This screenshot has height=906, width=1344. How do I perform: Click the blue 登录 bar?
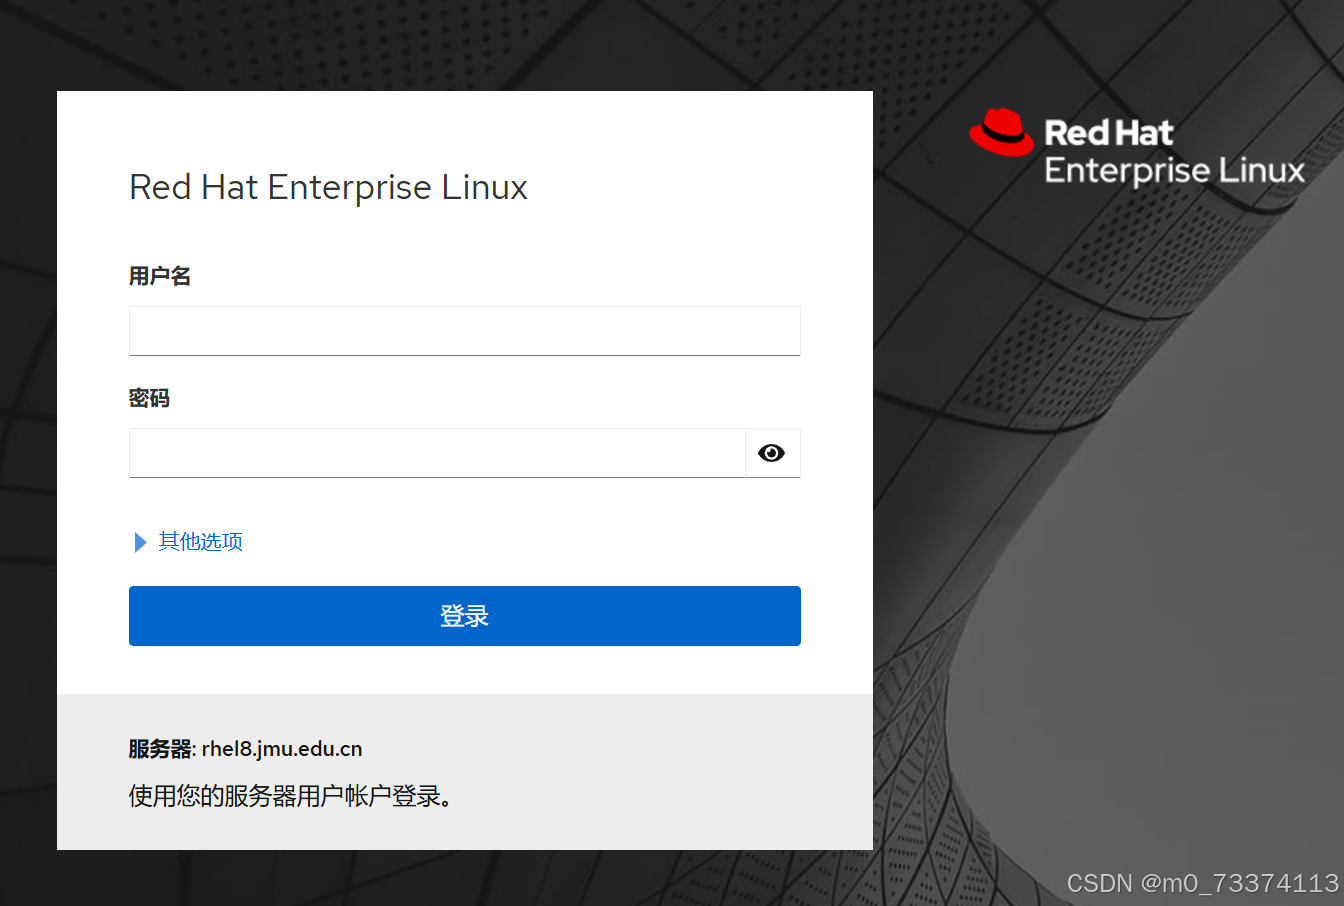(465, 615)
